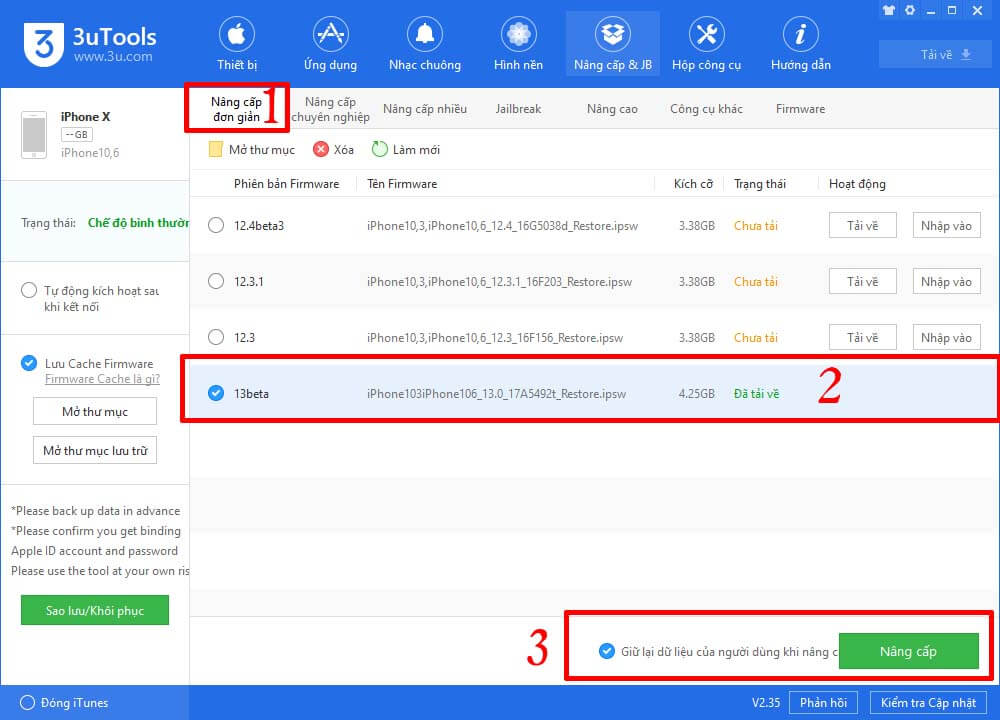Toggle the Đóng iTunes option
Viewport: 1000px width, 720px height.
(27, 702)
